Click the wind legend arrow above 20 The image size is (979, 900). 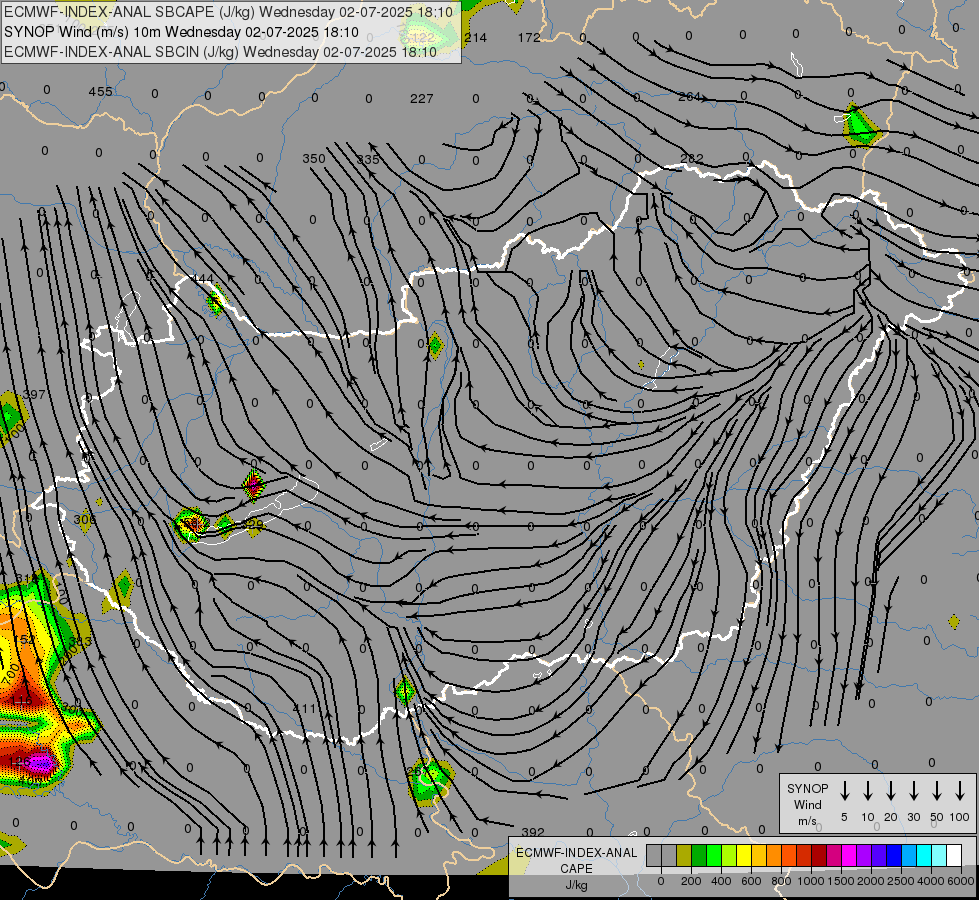click(891, 791)
